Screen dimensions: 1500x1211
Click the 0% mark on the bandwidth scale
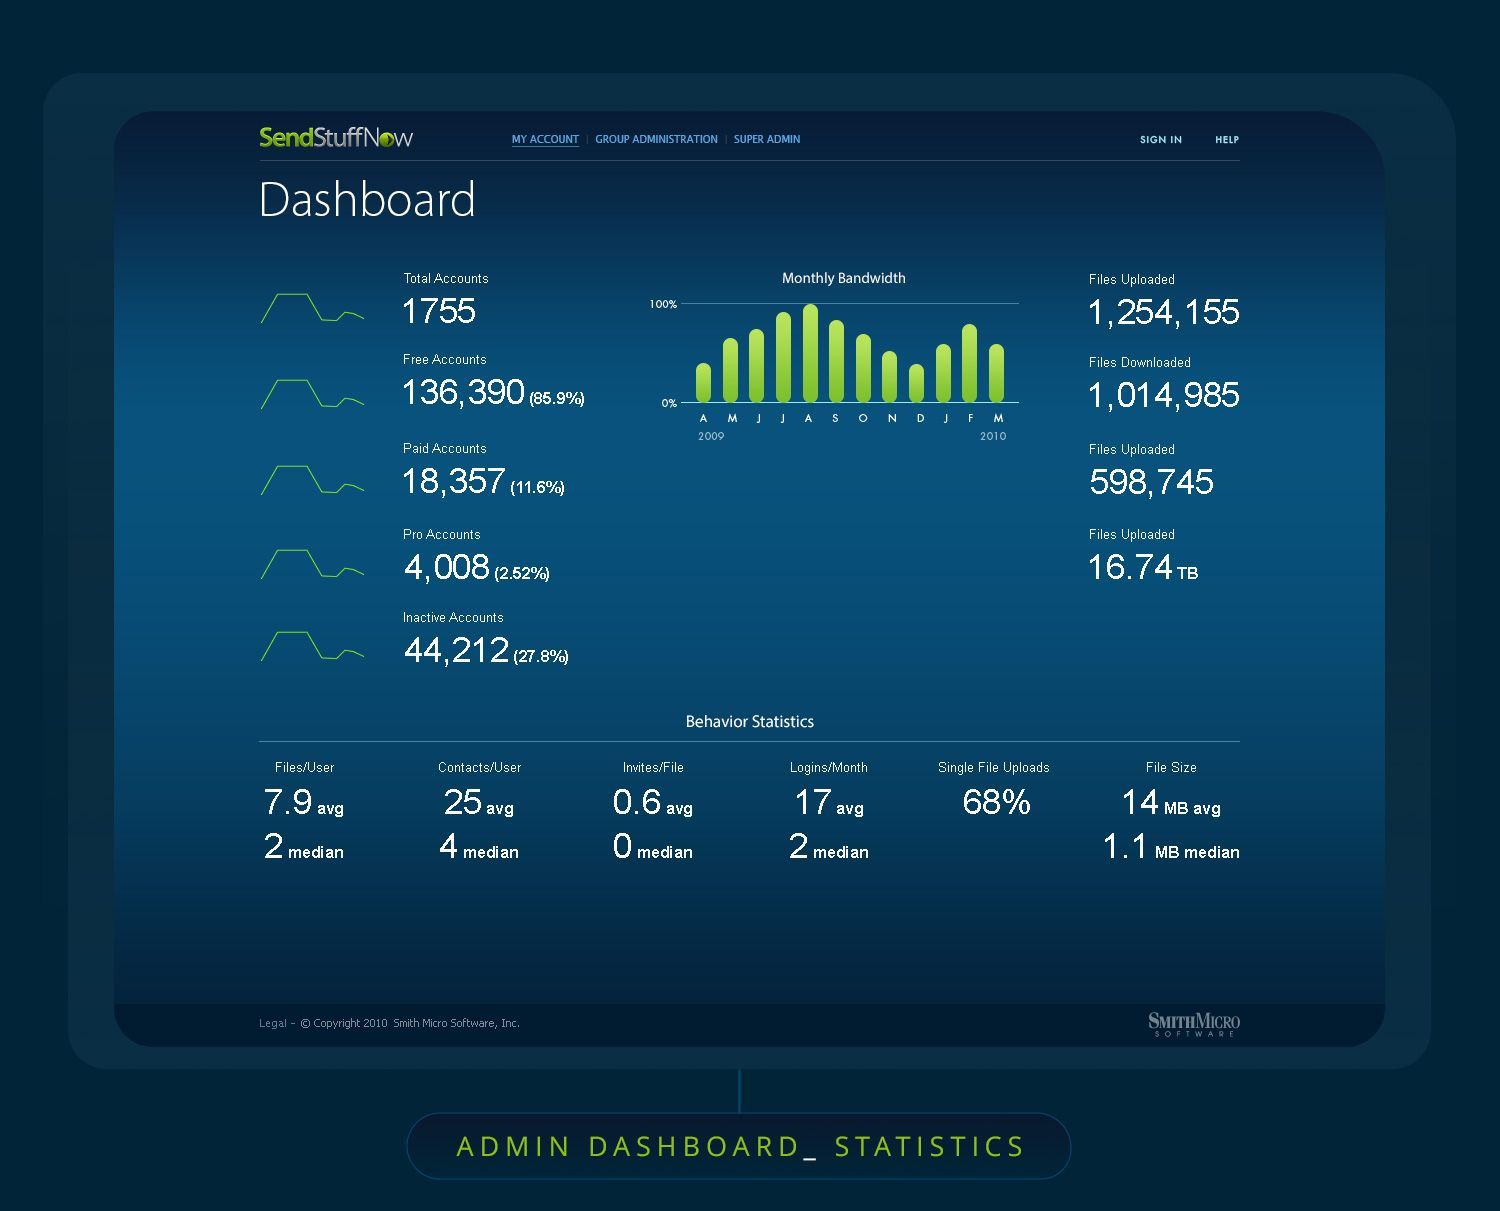tap(667, 402)
